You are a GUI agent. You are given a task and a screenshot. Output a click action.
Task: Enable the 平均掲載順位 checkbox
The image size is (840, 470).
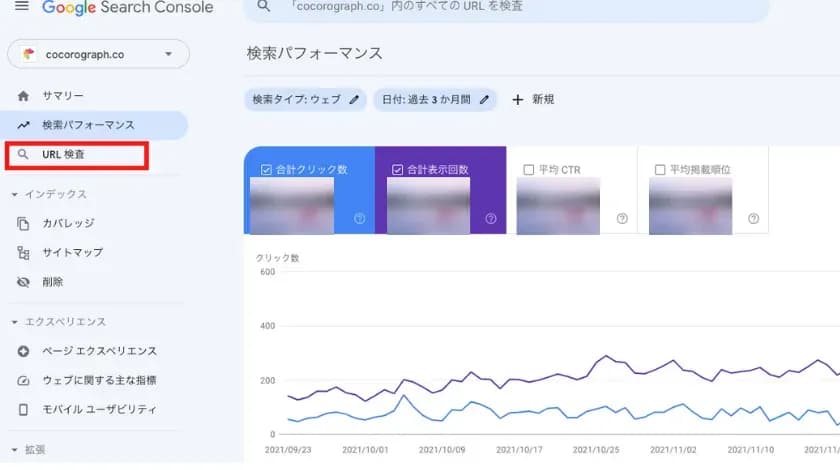click(659, 170)
